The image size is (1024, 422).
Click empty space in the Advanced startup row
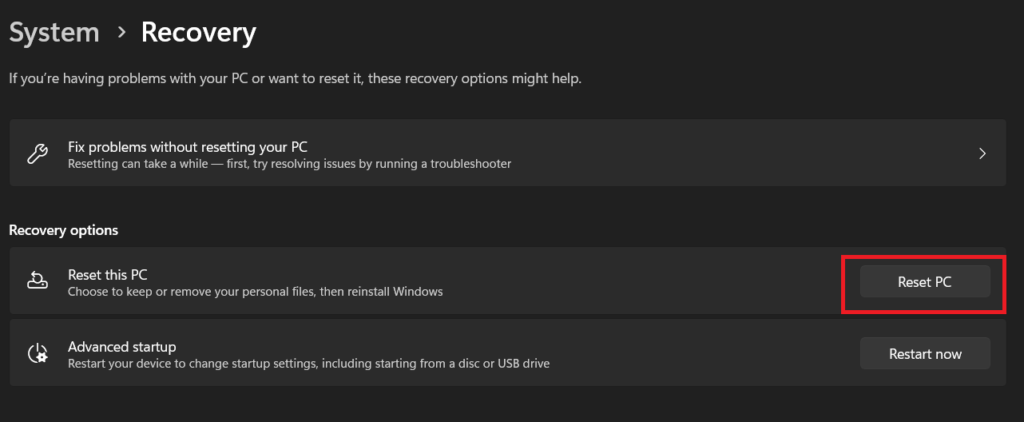[x=700, y=354]
